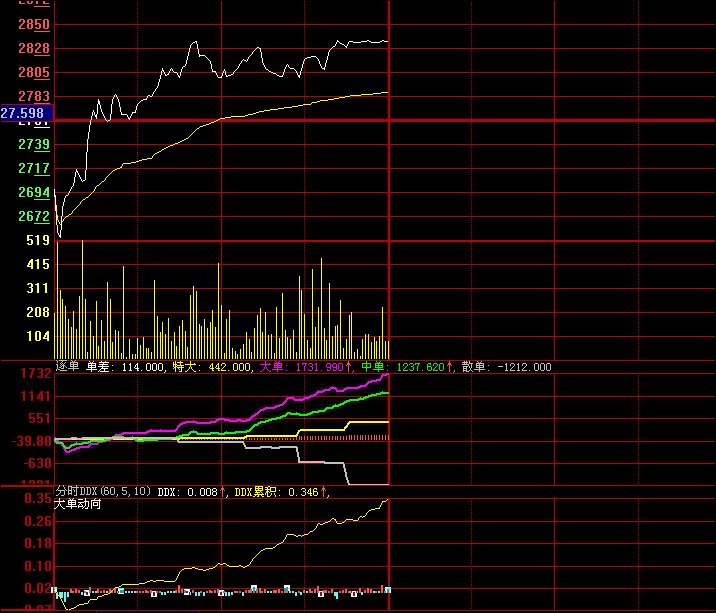Click the 2850 price axis label

(x=34, y=25)
